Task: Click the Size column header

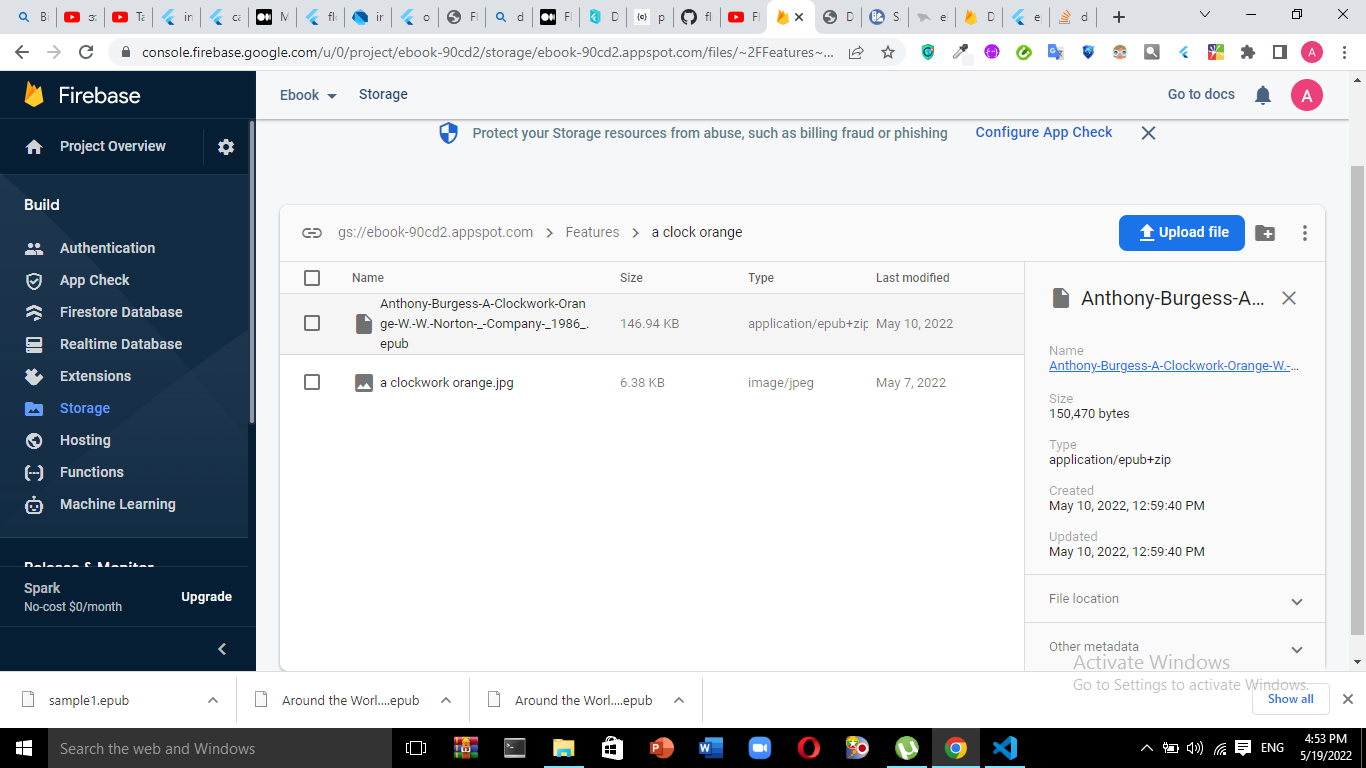Action: coord(631,278)
